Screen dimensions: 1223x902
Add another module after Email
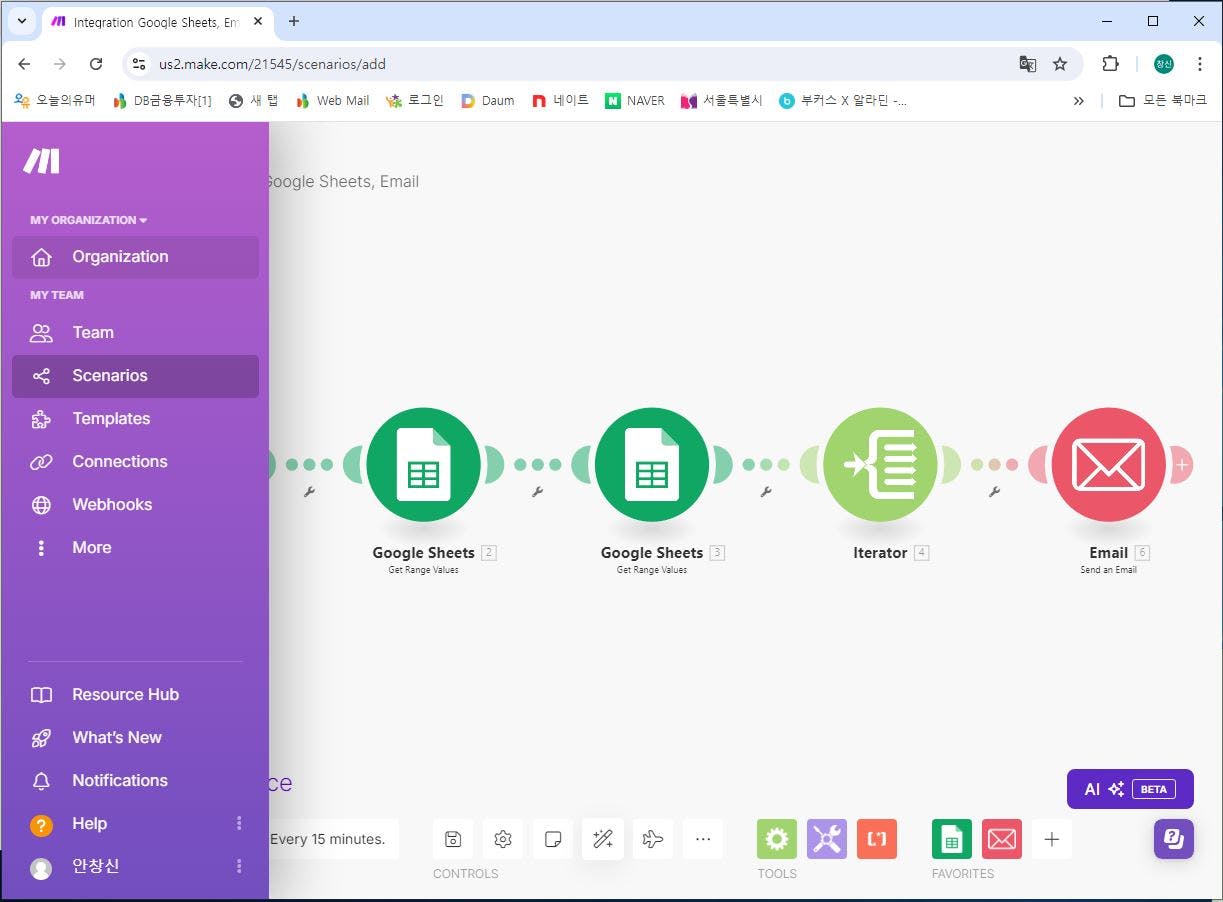(x=1182, y=465)
